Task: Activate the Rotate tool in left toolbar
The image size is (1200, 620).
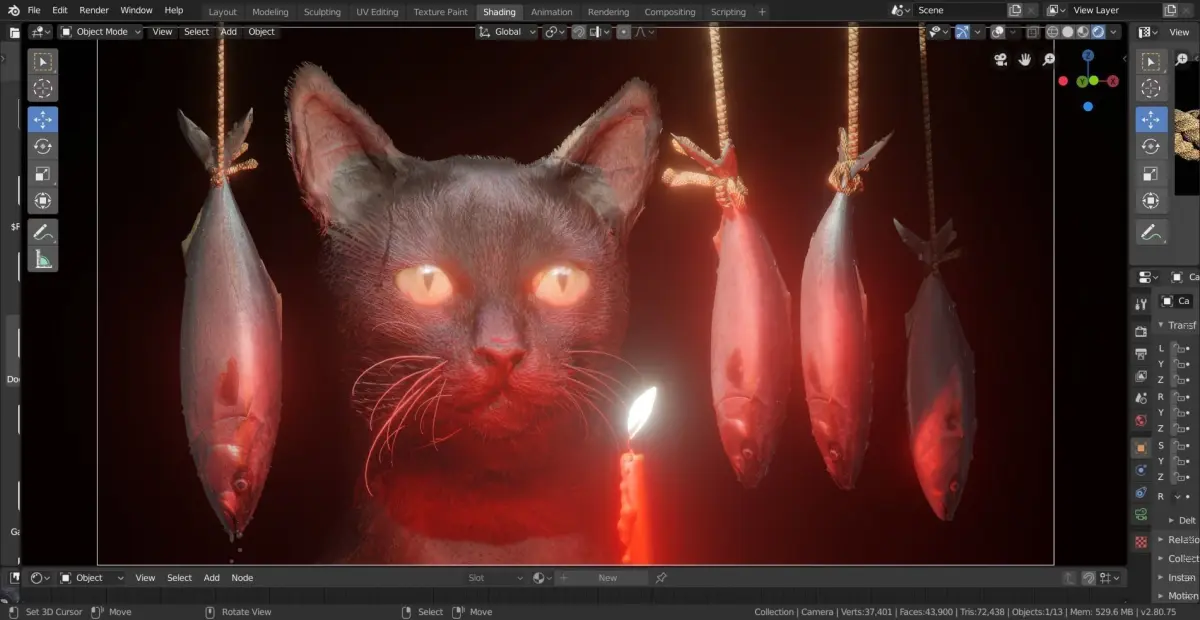Action: [43, 147]
